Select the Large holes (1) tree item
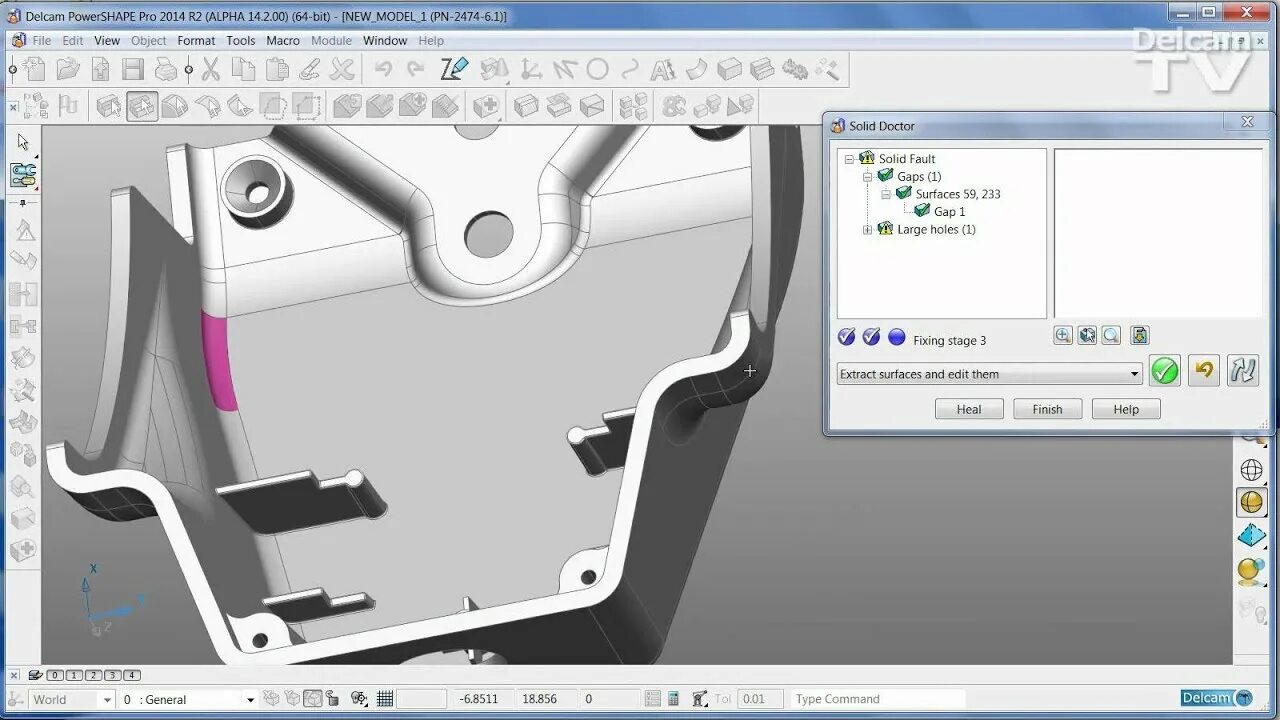1280x720 pixels. click(x=936, y=230)
